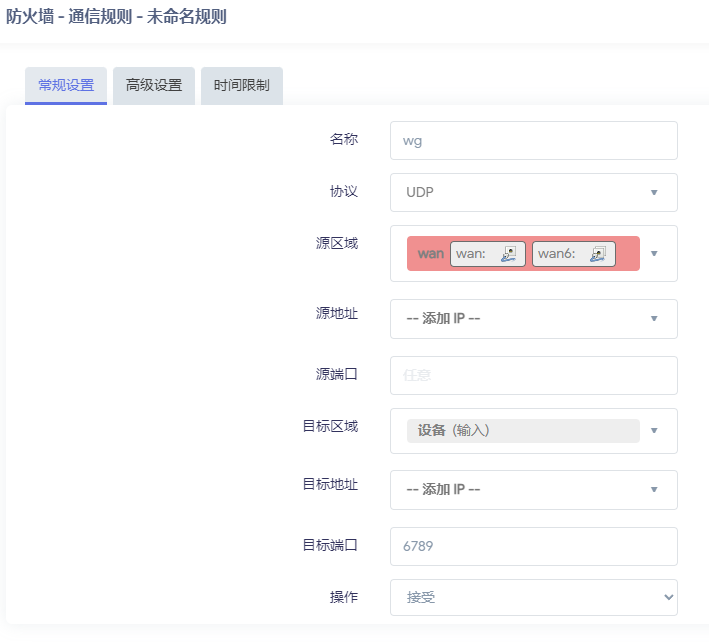Click the 源端口 input field
Screen dimensions: 709x642
534,375
